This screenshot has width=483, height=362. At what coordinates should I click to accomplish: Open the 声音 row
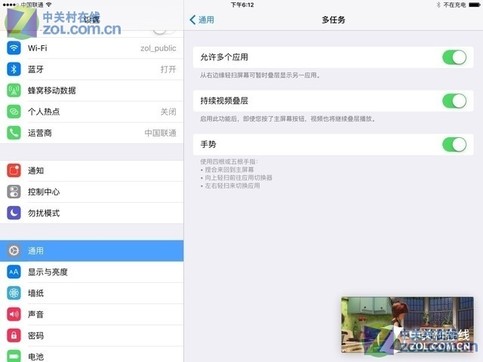click(92, 314)
